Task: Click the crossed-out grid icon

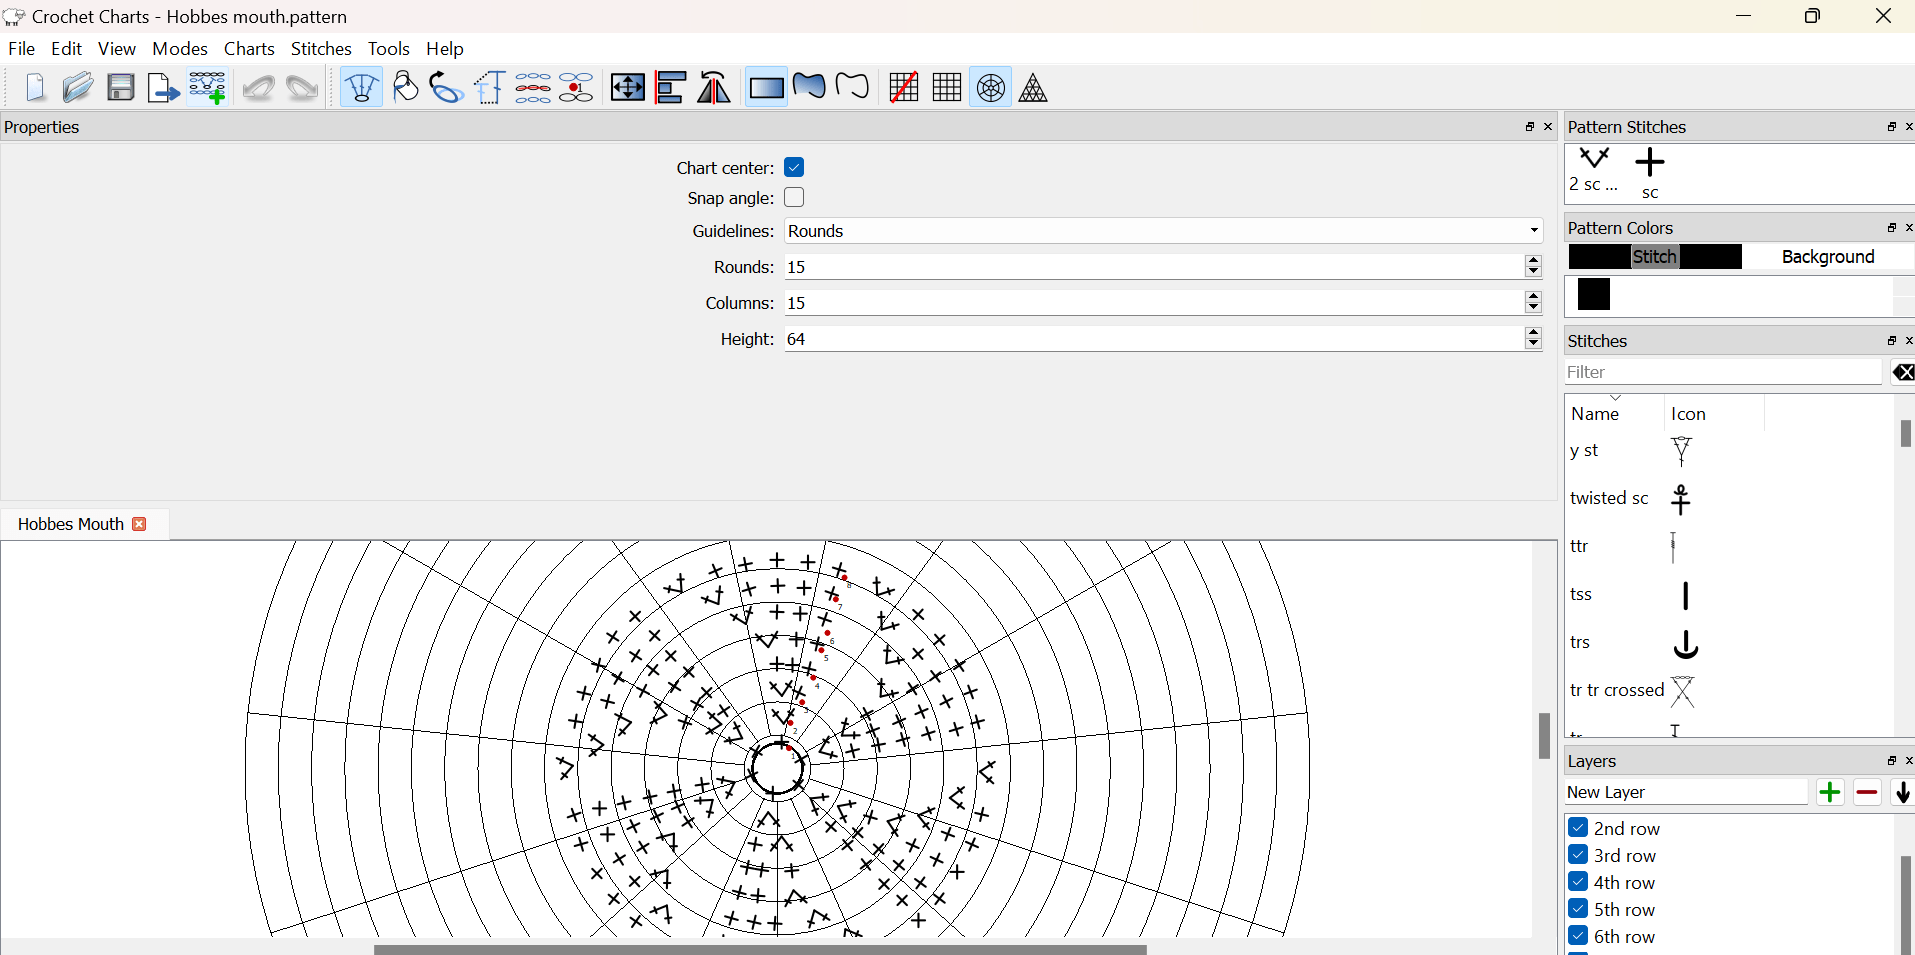Action: 903,88
